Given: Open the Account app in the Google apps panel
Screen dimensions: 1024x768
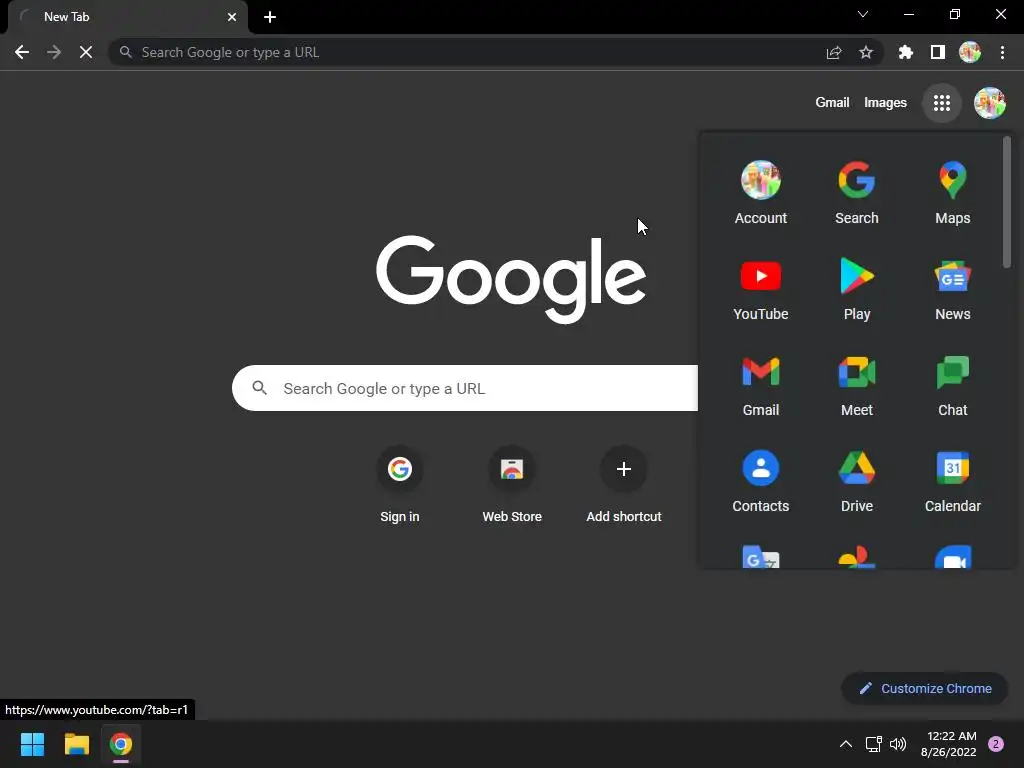Looking at the screenshot, I should tap(761, 192).
